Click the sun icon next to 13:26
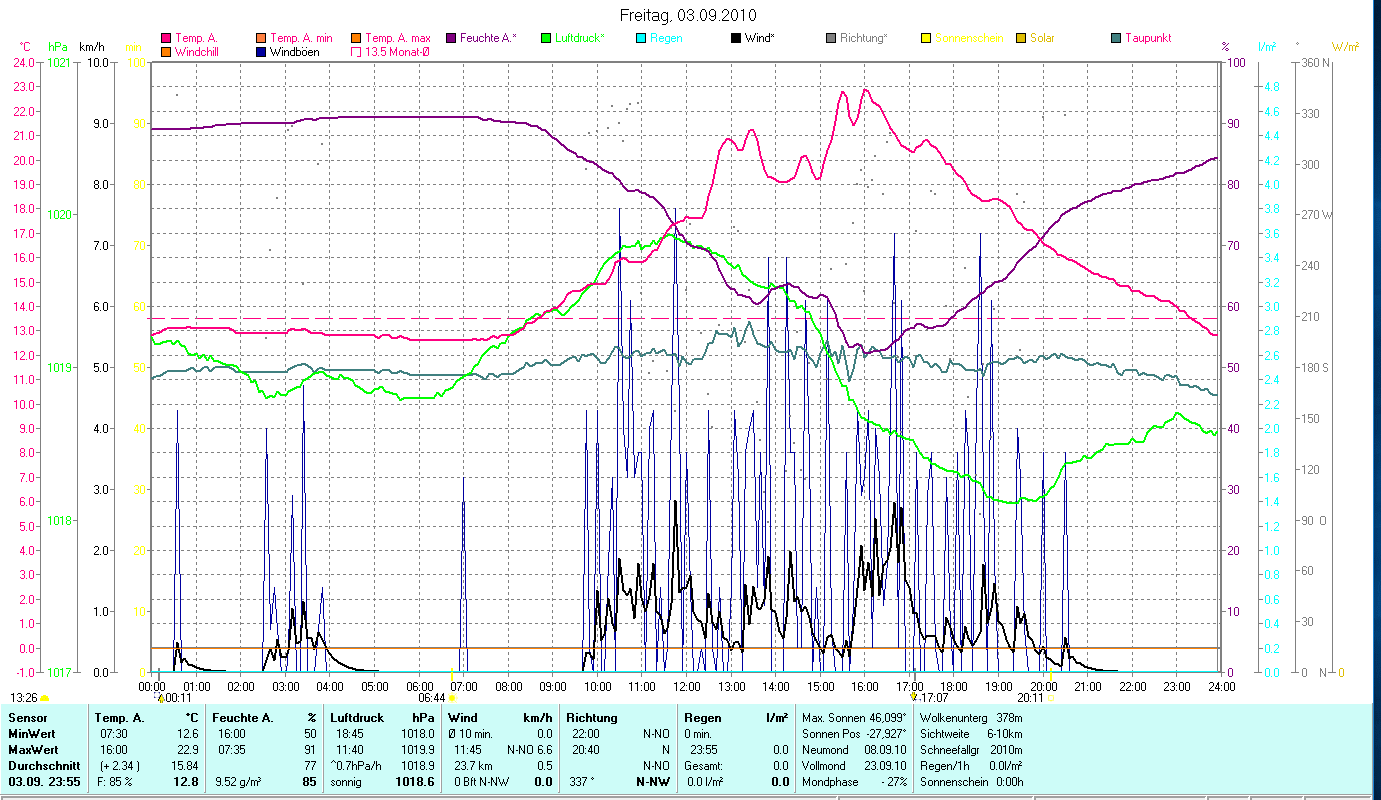The width and height of the screenshot is (1381, 800). 44,698
